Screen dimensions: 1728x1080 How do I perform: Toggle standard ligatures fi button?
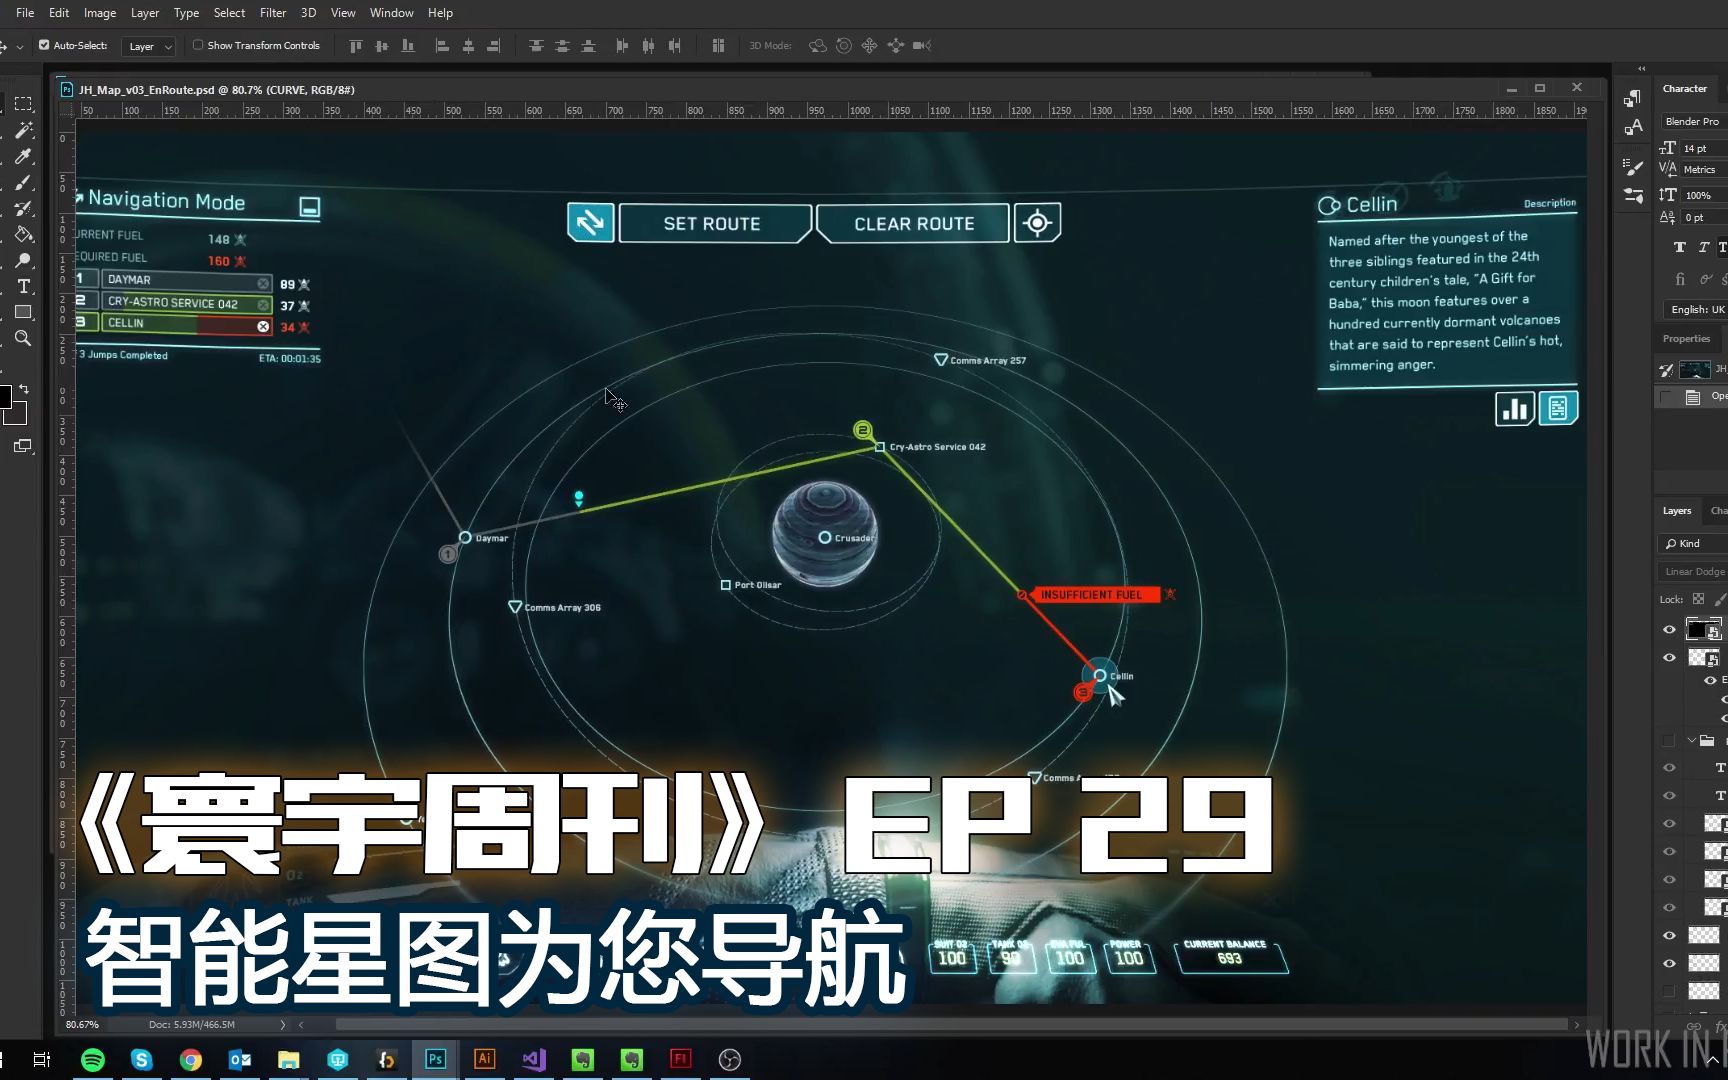tap(1680, 279)
